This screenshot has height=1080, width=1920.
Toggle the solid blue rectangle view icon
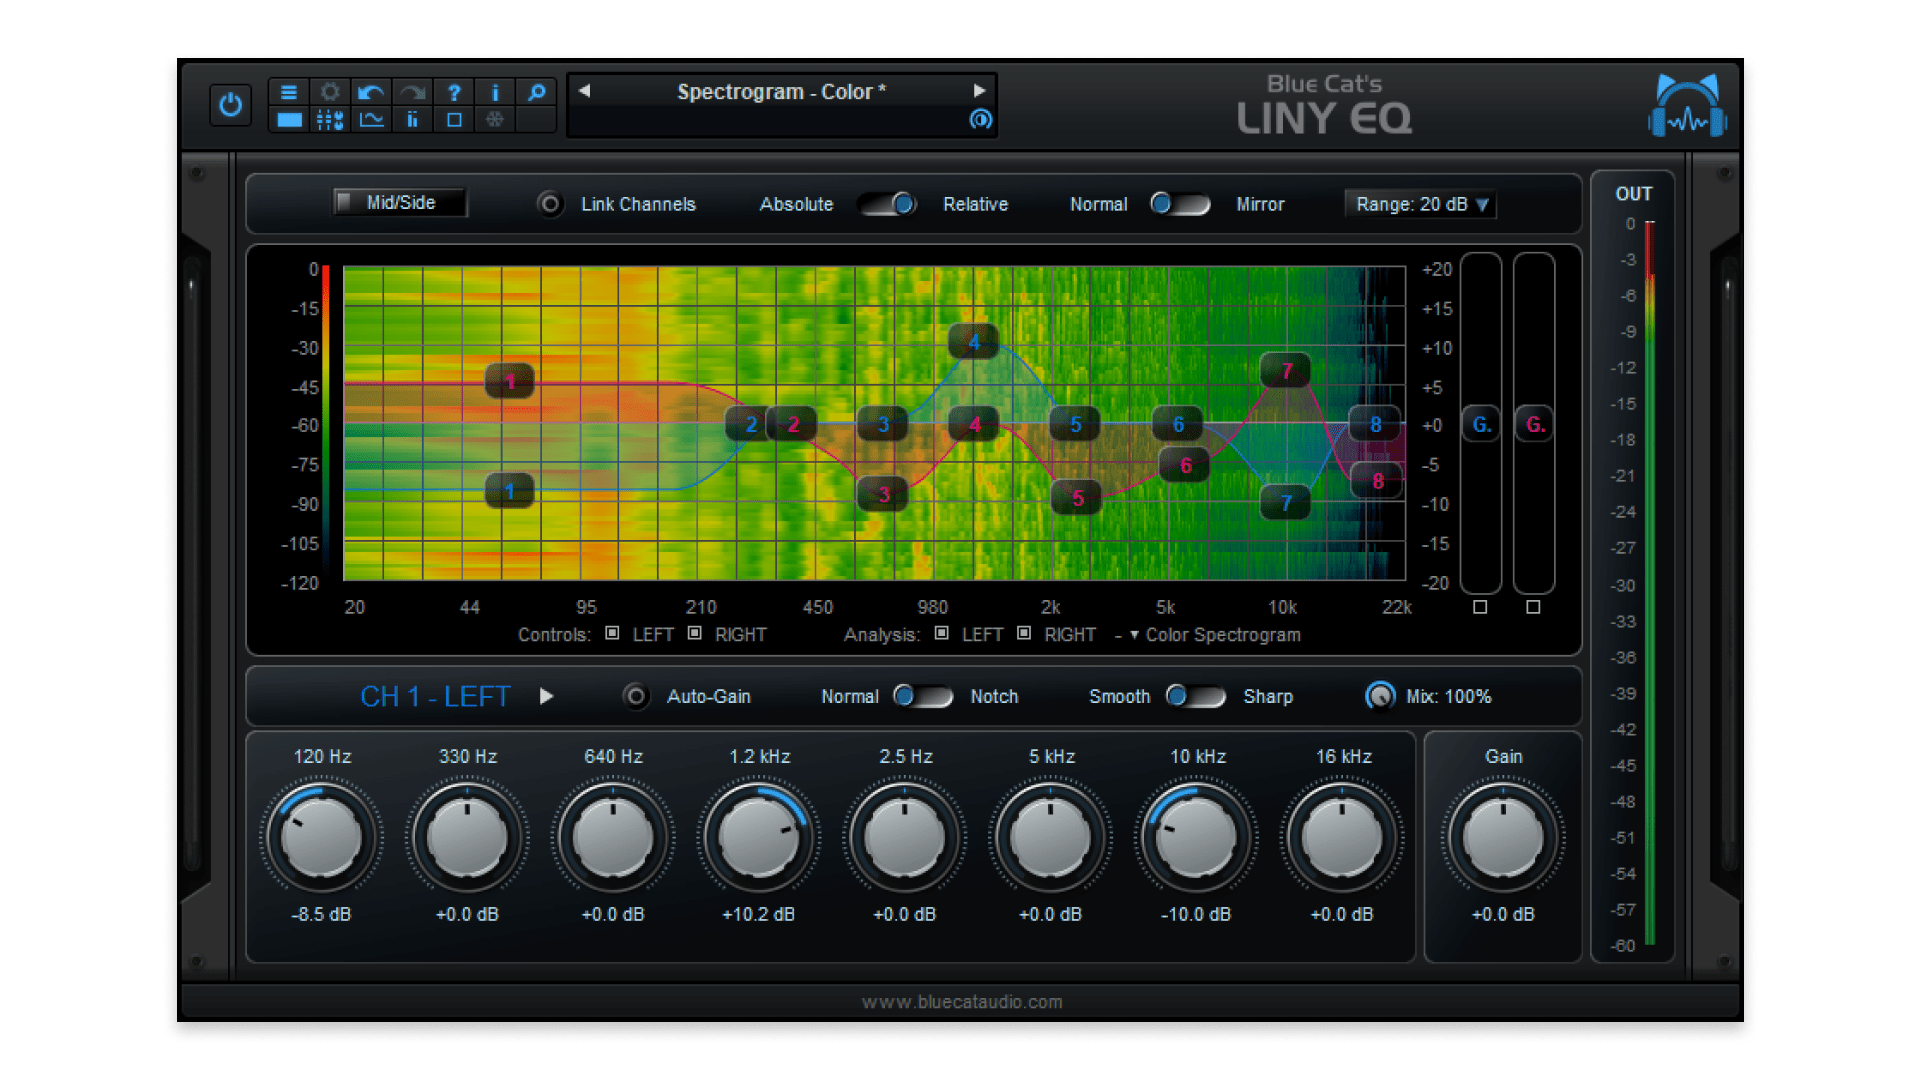coord(289,120)
